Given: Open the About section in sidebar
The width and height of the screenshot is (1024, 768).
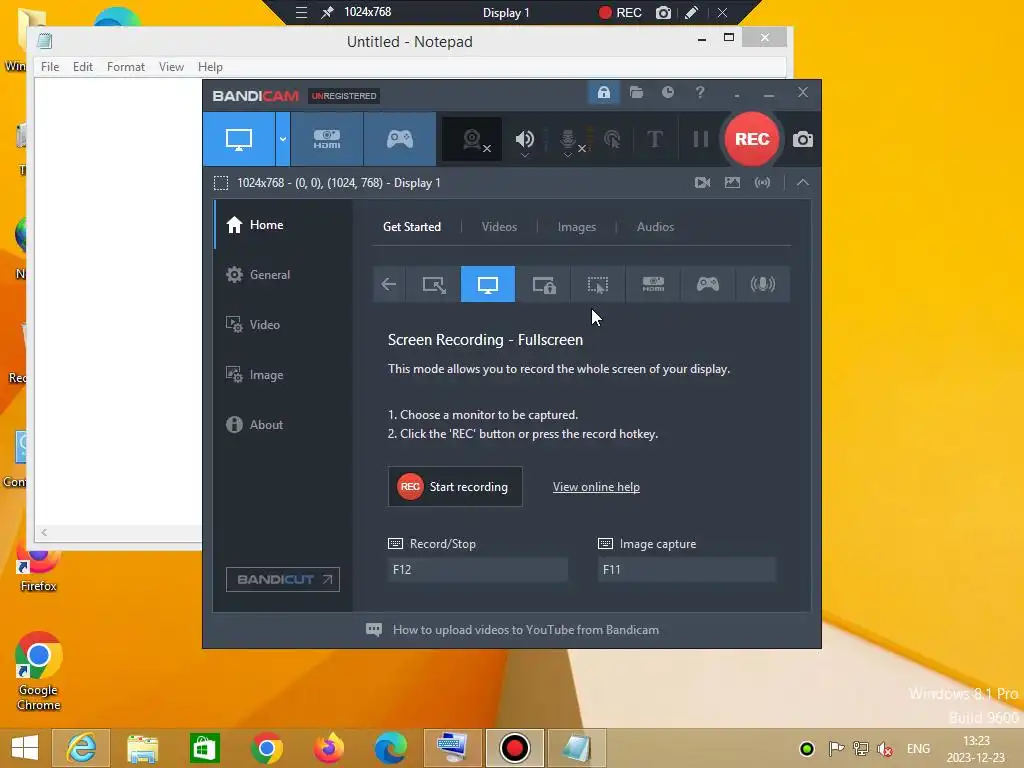Looking at the screenshot, I should [283, 424].
